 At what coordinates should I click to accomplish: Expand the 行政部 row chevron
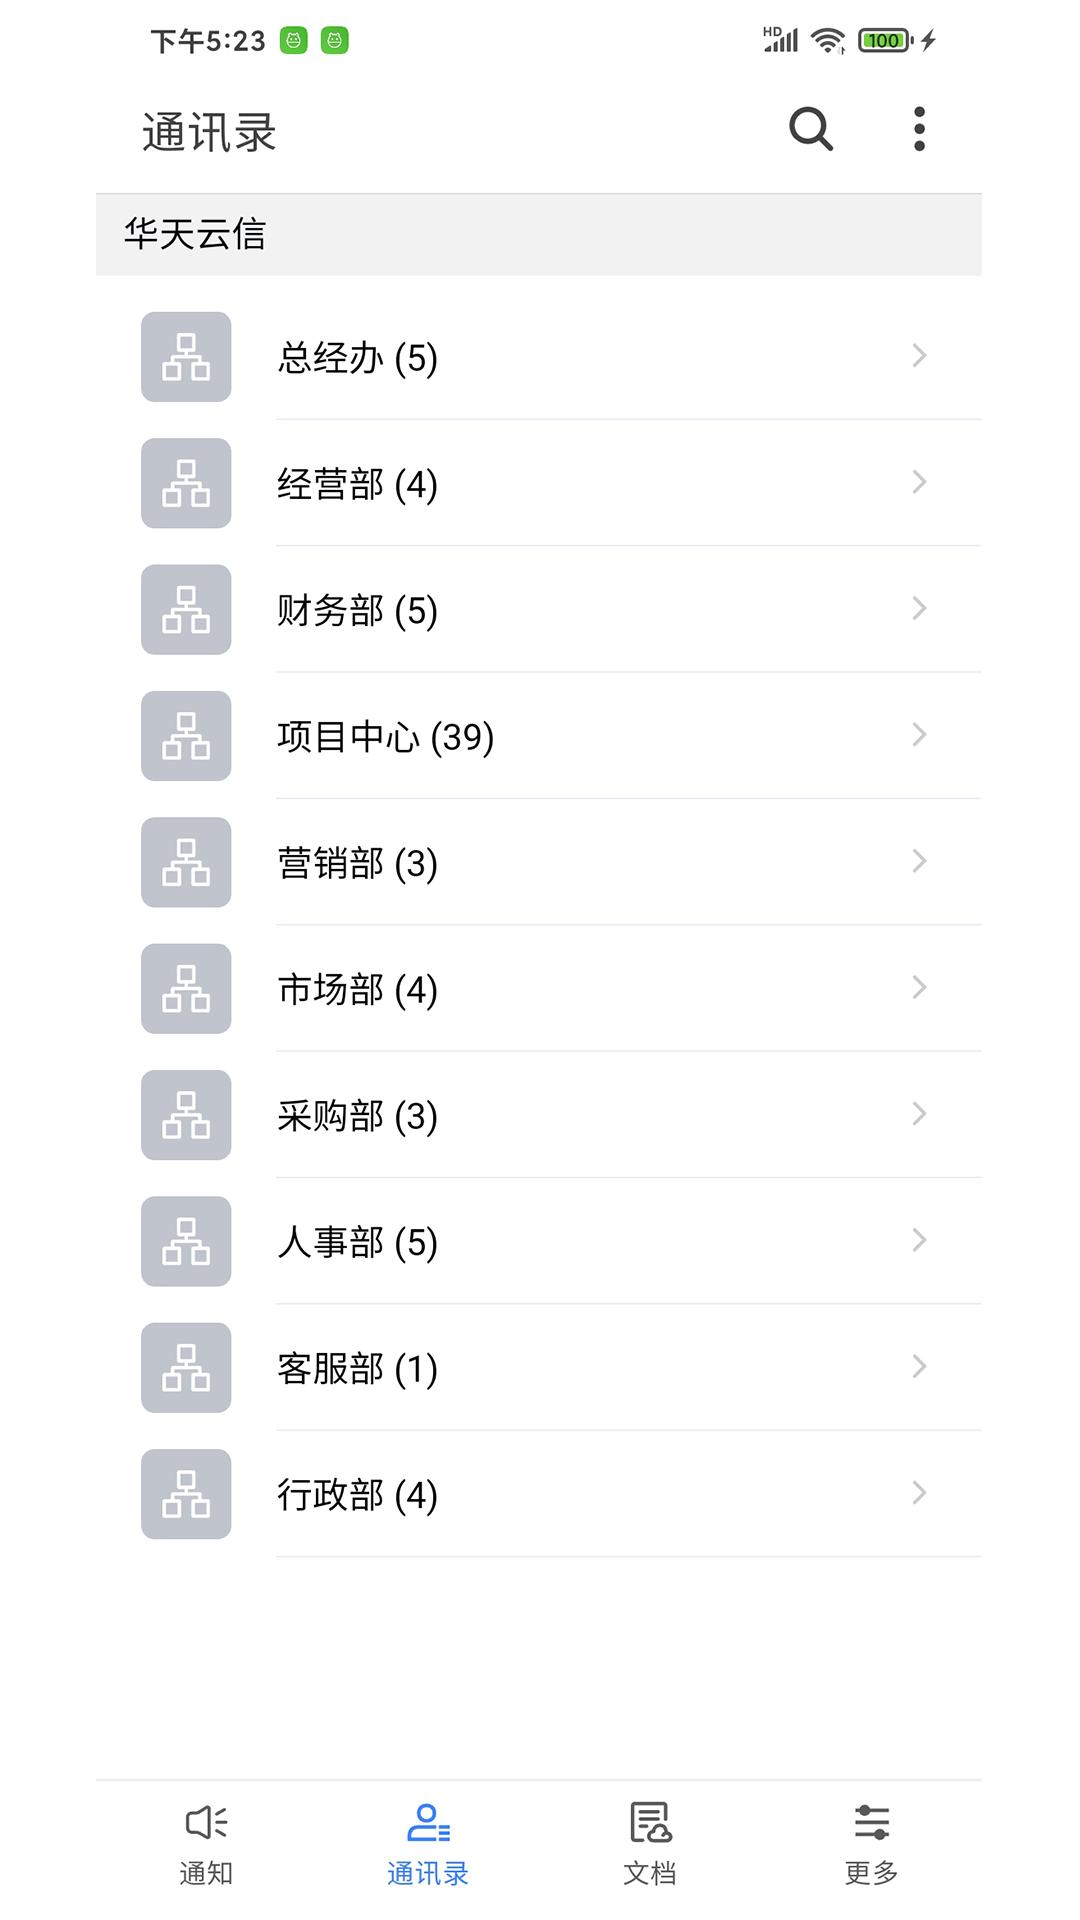919,1493
